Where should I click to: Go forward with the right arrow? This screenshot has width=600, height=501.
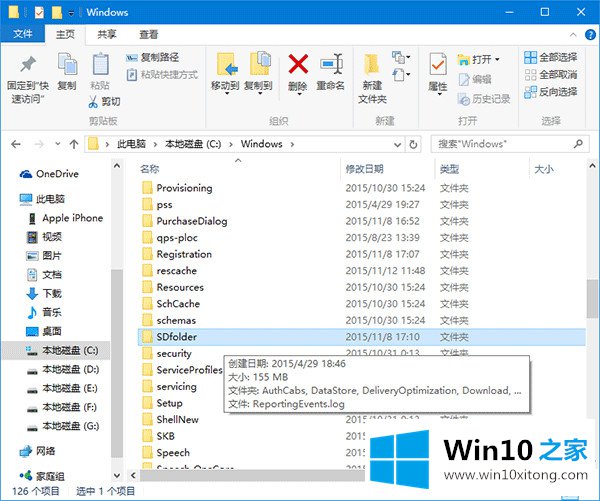tap(39, 144)
